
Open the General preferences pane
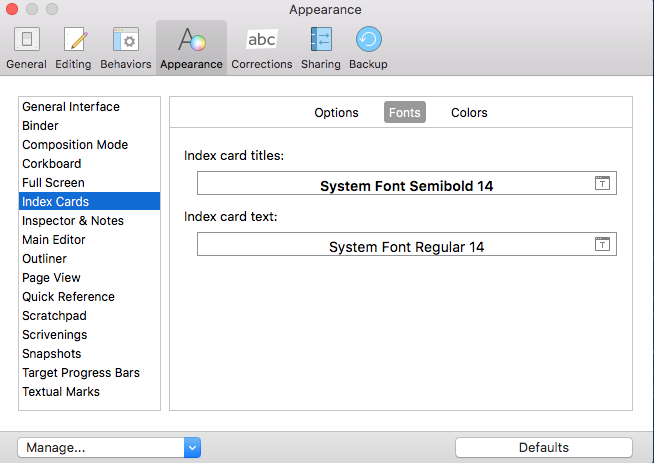point(26,48)
